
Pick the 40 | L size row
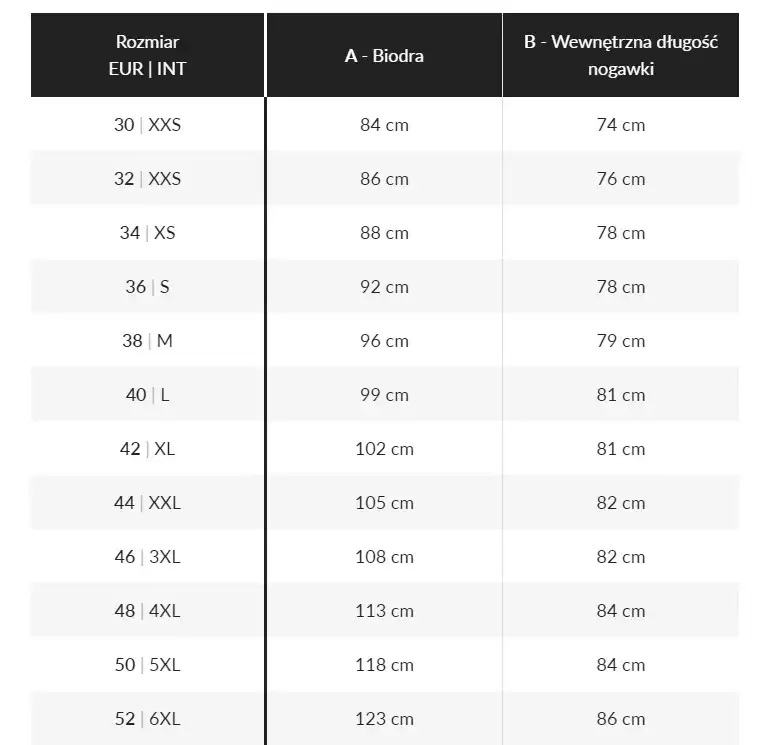coord(147,395)
